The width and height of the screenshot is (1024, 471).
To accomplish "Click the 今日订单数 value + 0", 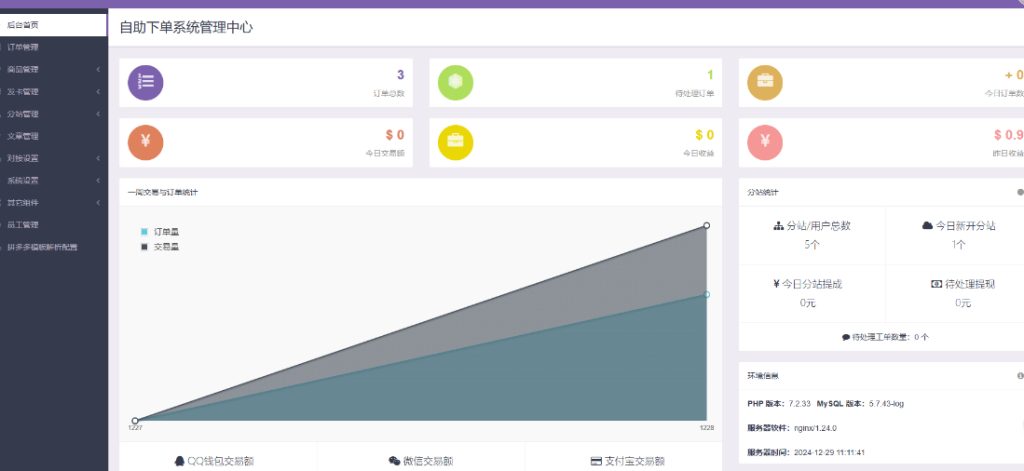I will [1014, 75].
